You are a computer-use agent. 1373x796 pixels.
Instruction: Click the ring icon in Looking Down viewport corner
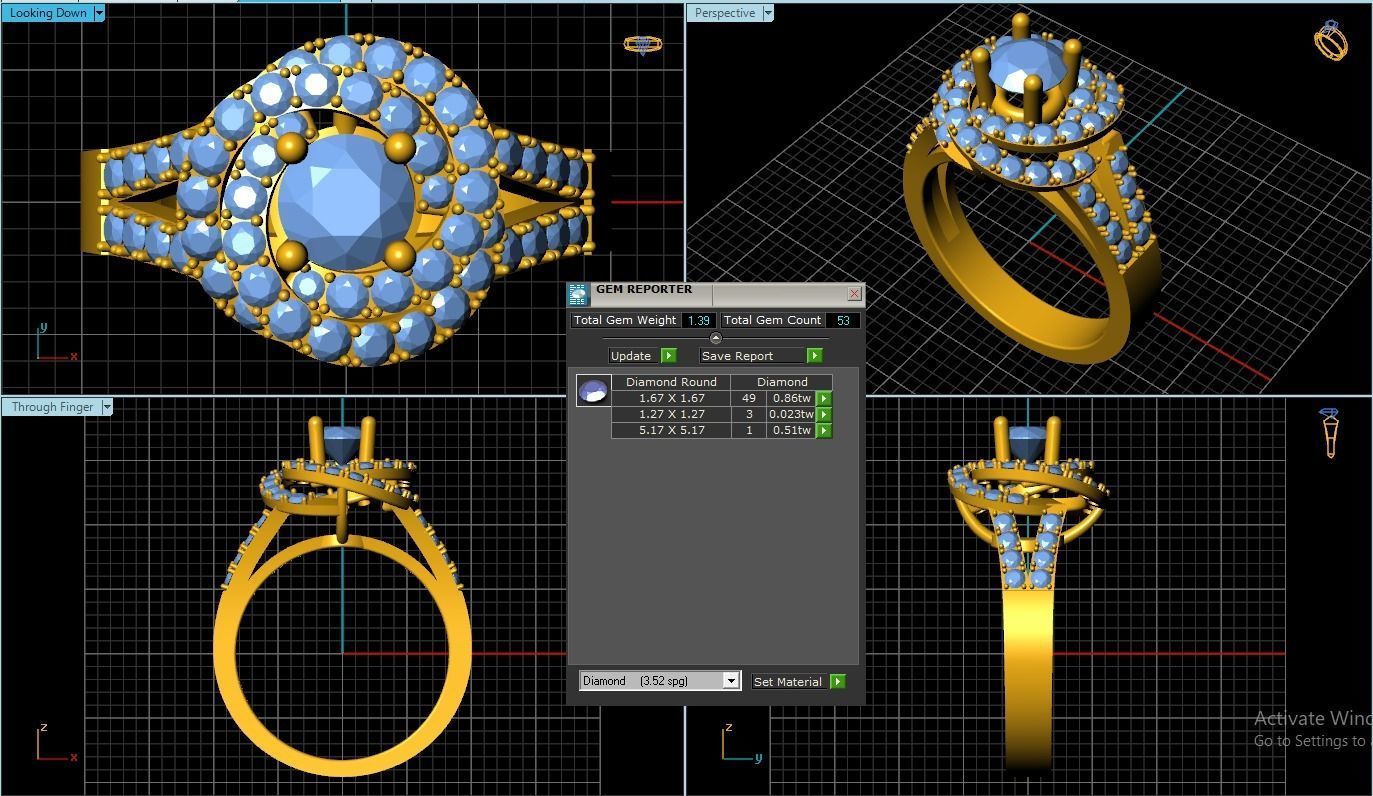point(642,45)
